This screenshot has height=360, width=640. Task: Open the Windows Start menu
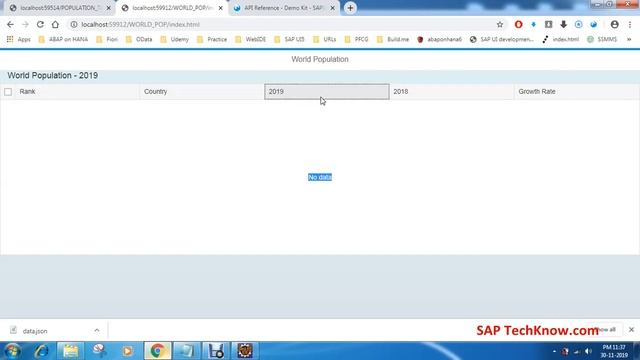(13, 351)
